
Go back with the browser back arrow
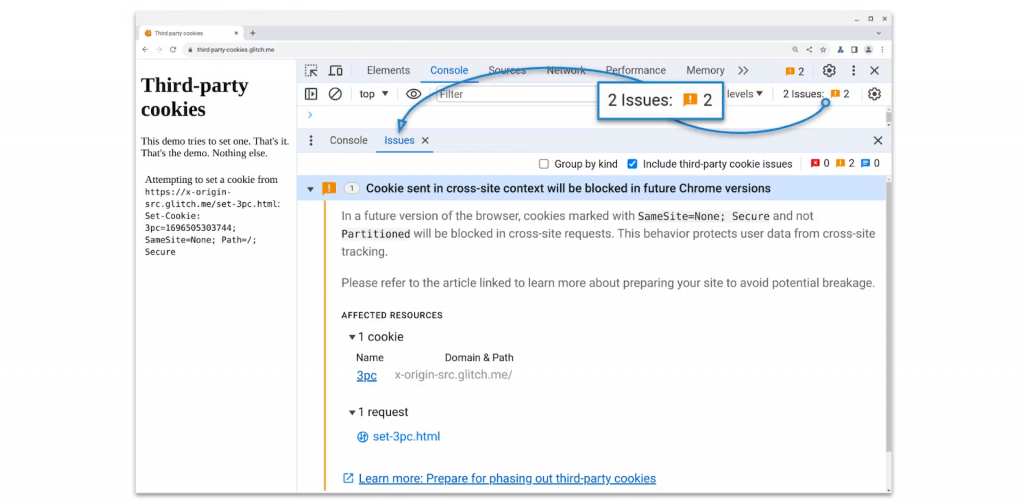(x=146, y=49)
